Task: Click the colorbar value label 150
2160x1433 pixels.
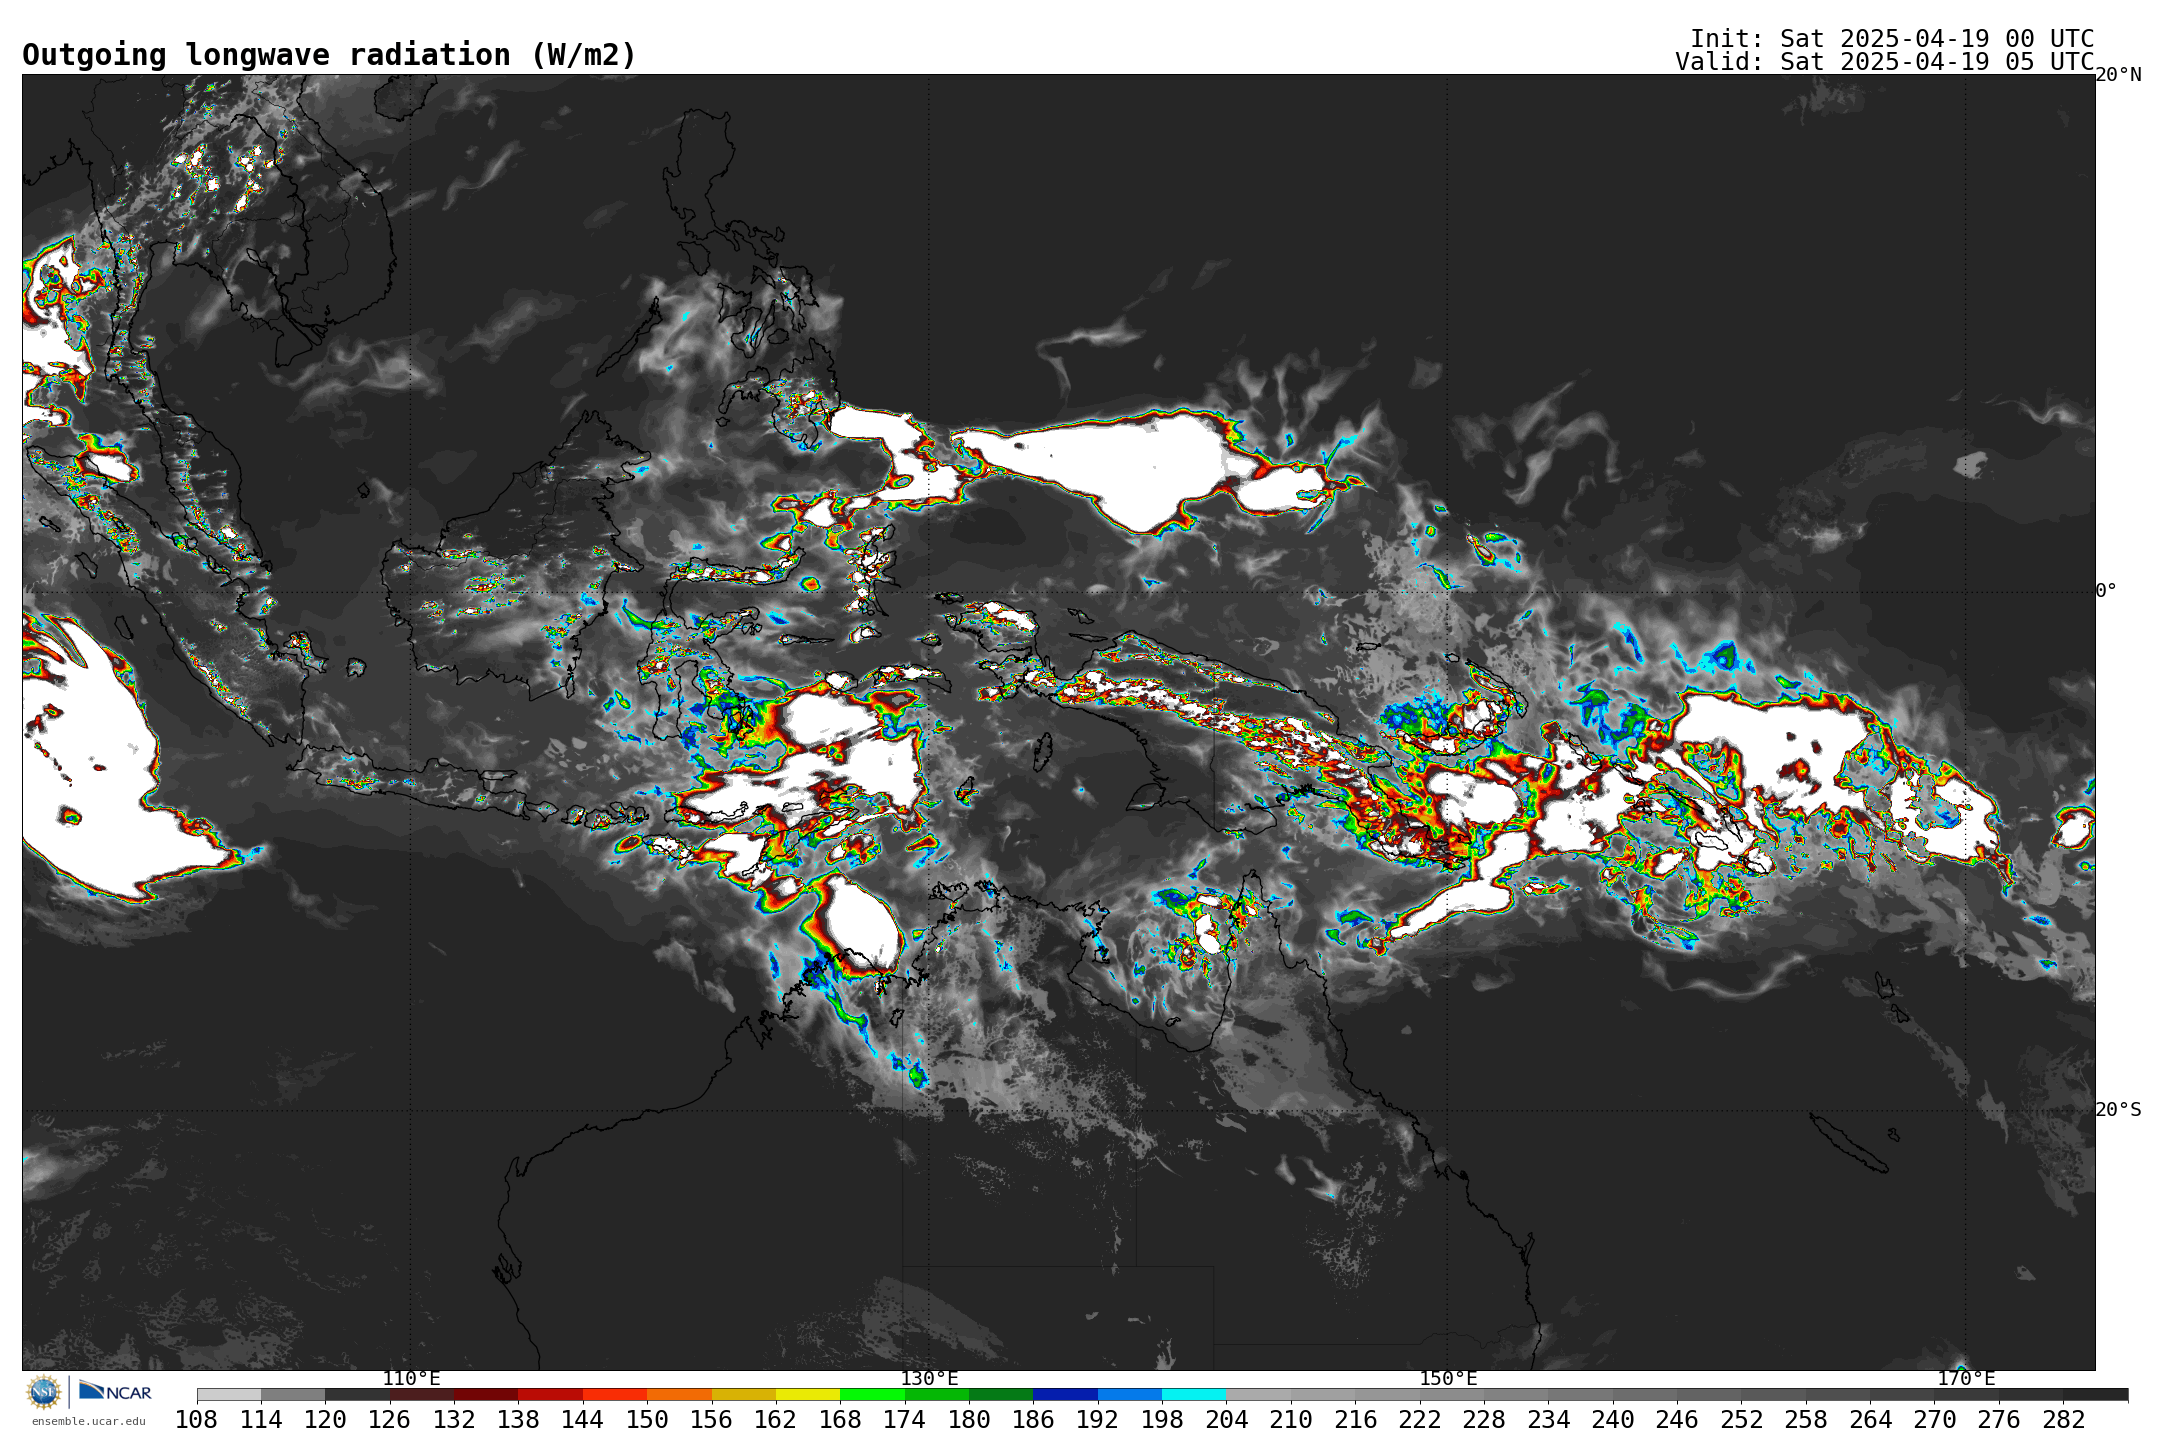Action: coord(647,1419)
